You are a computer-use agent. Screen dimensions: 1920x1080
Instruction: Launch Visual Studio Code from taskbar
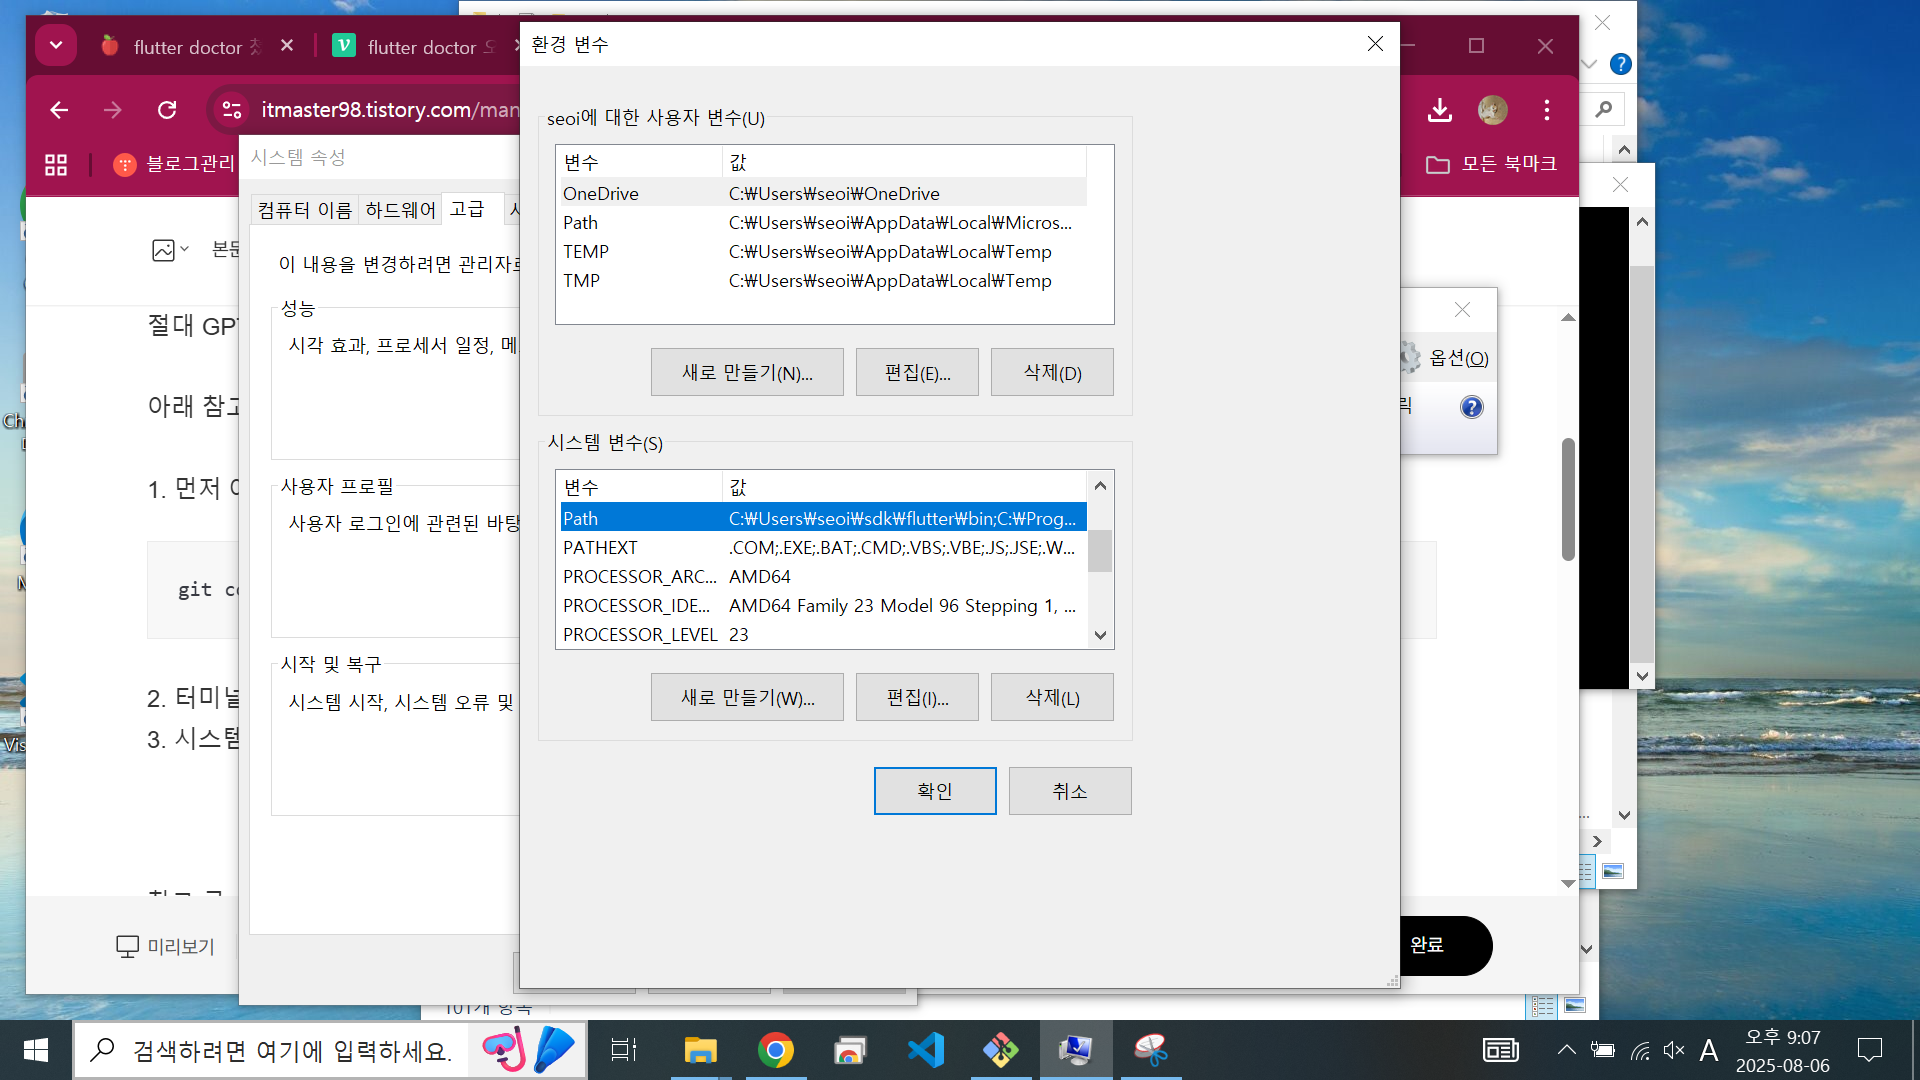(x=925, y=1050)
